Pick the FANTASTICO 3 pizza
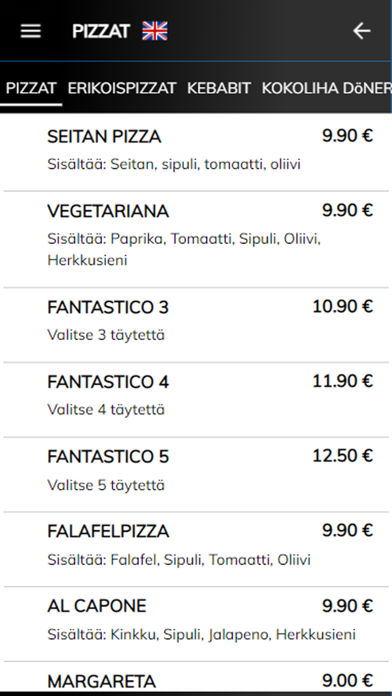 pyautogui.click(x=196, y=325)
